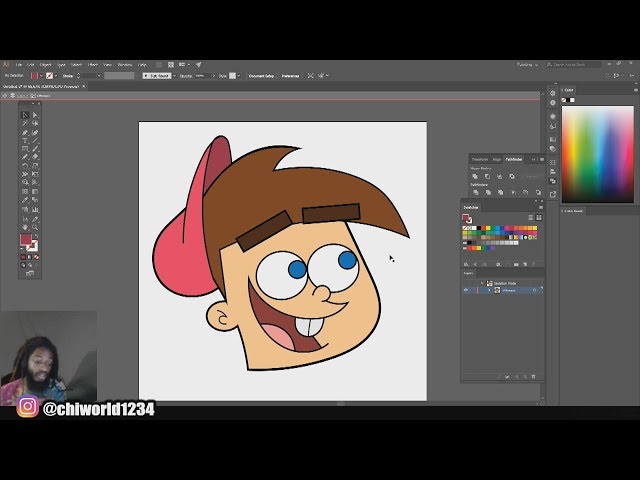Click the stroke weight input field
This screenshot has height=480, width=640.
point(88,76)
